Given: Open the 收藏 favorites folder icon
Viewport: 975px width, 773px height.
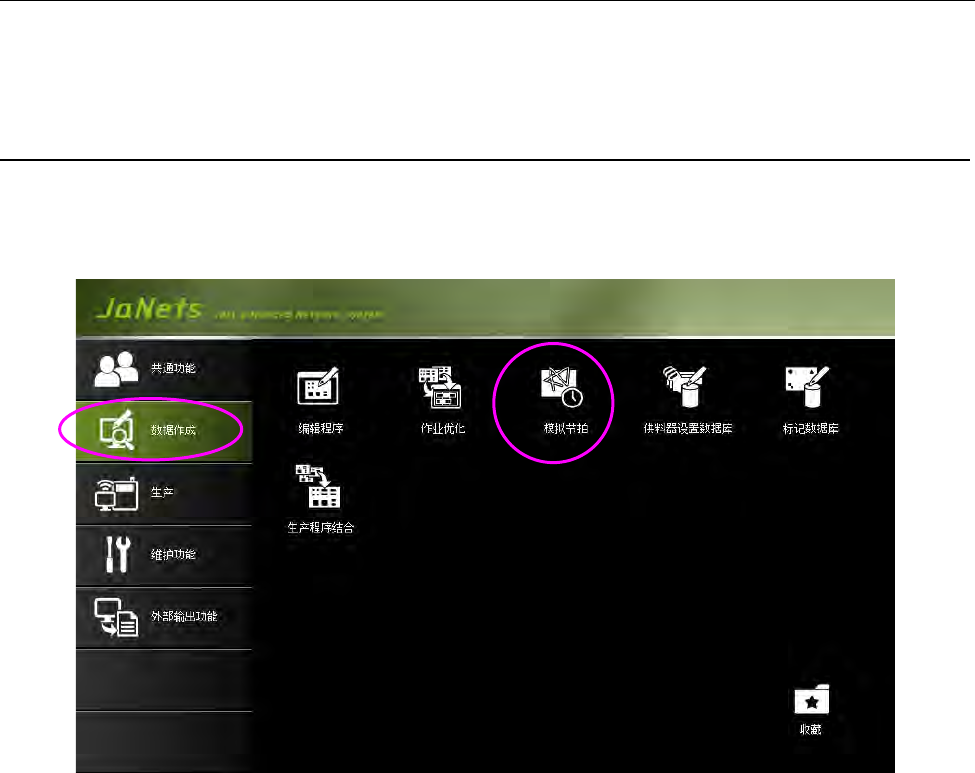Looking at the screenshot, I should pos(811,700).
